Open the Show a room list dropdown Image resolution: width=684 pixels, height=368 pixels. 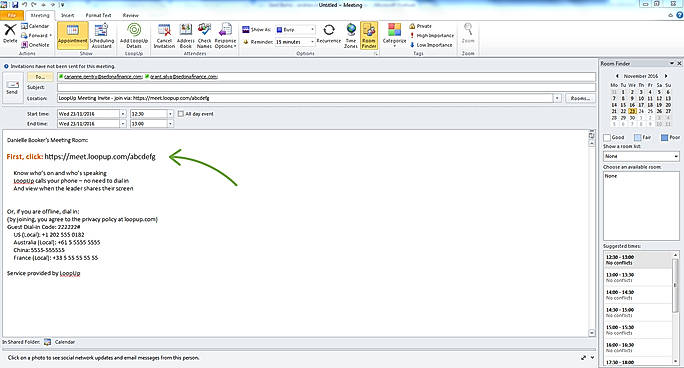(x=676, y=156)
